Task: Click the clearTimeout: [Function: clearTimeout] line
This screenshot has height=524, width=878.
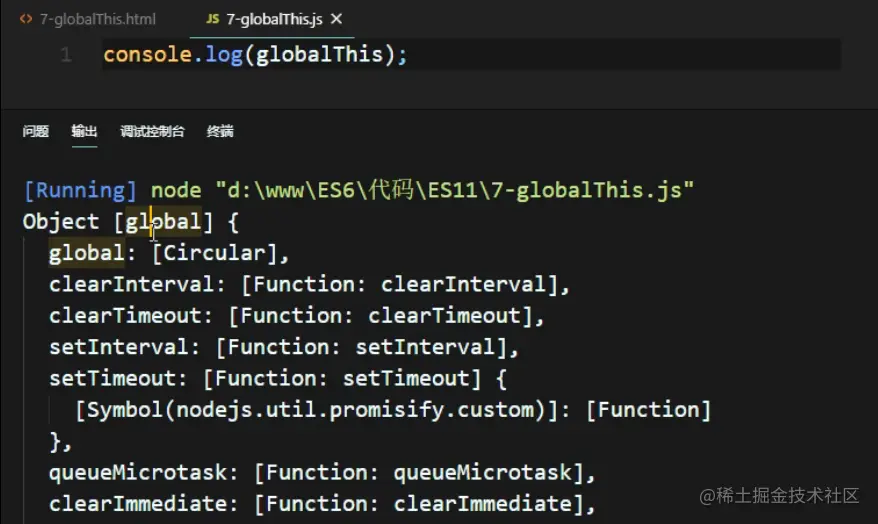Action: point(297,316)
